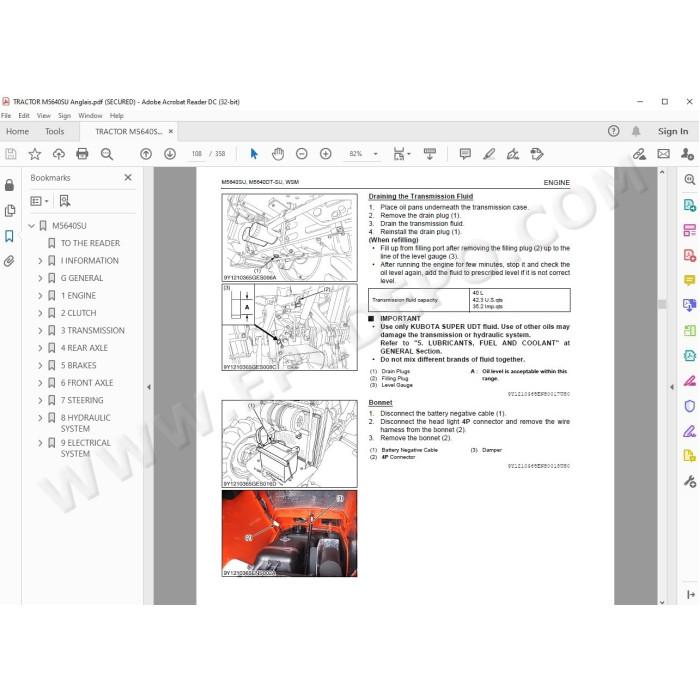Close the Bookmarks panel

coord(128,178)
